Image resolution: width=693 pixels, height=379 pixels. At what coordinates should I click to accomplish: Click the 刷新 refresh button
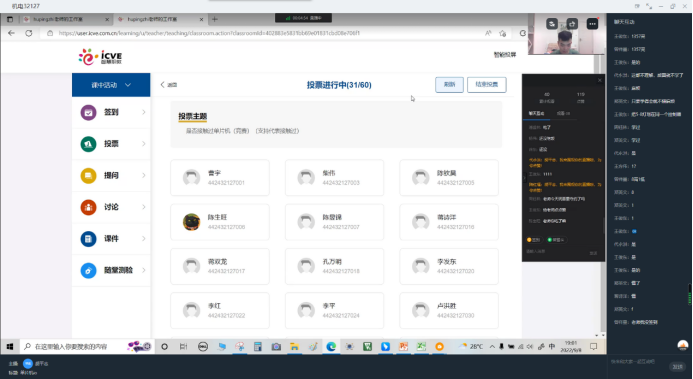tap(449, 84)
